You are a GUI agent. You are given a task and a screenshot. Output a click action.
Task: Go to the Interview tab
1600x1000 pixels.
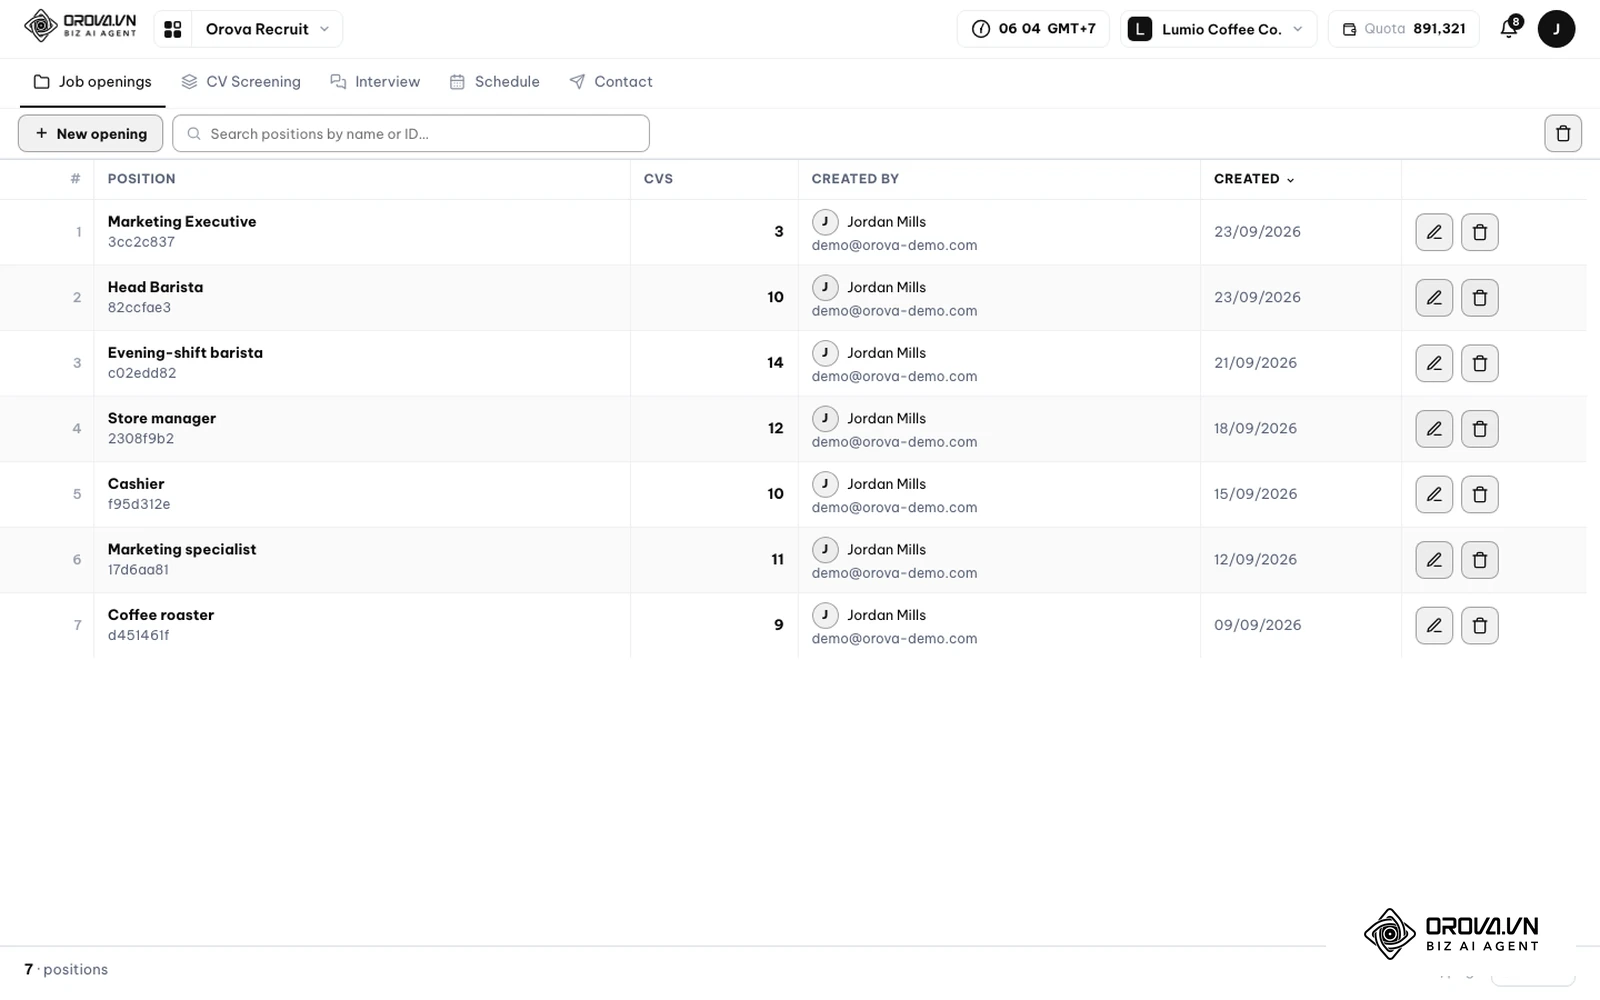(375, 82)
